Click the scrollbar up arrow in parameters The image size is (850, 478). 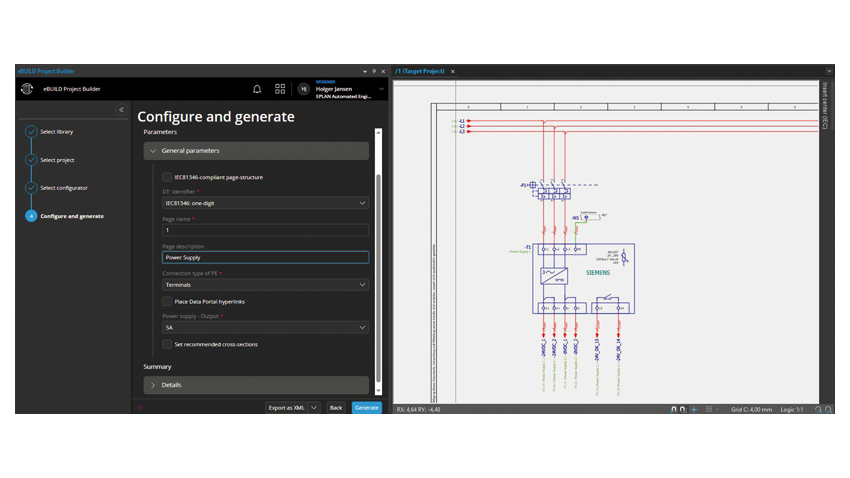pos(378,132)
